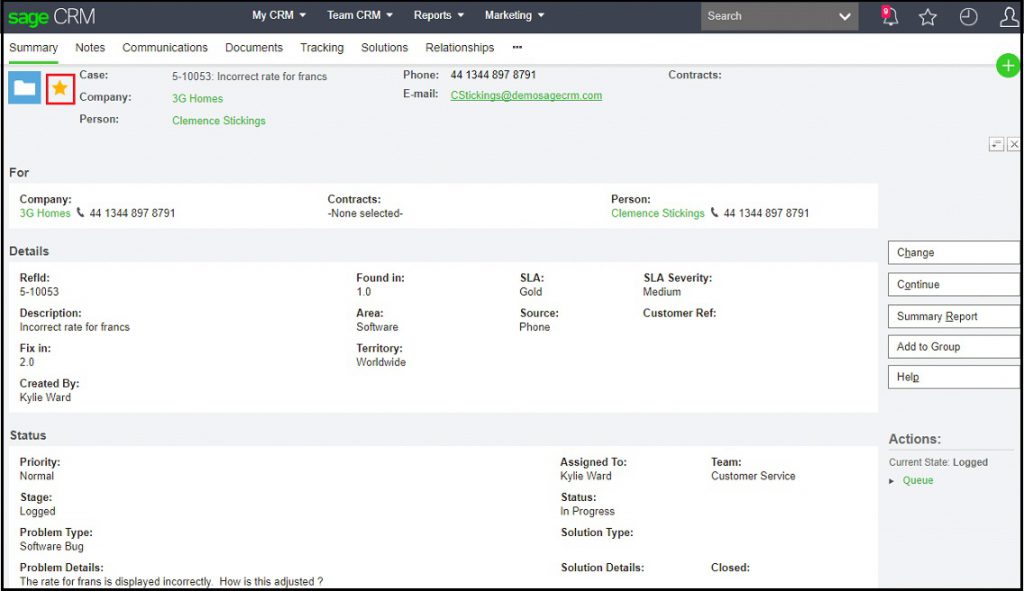The height and width of the screenshot is (591, 1024).
Task: Click the small panel collapse icon
Action: pos(996,144)
